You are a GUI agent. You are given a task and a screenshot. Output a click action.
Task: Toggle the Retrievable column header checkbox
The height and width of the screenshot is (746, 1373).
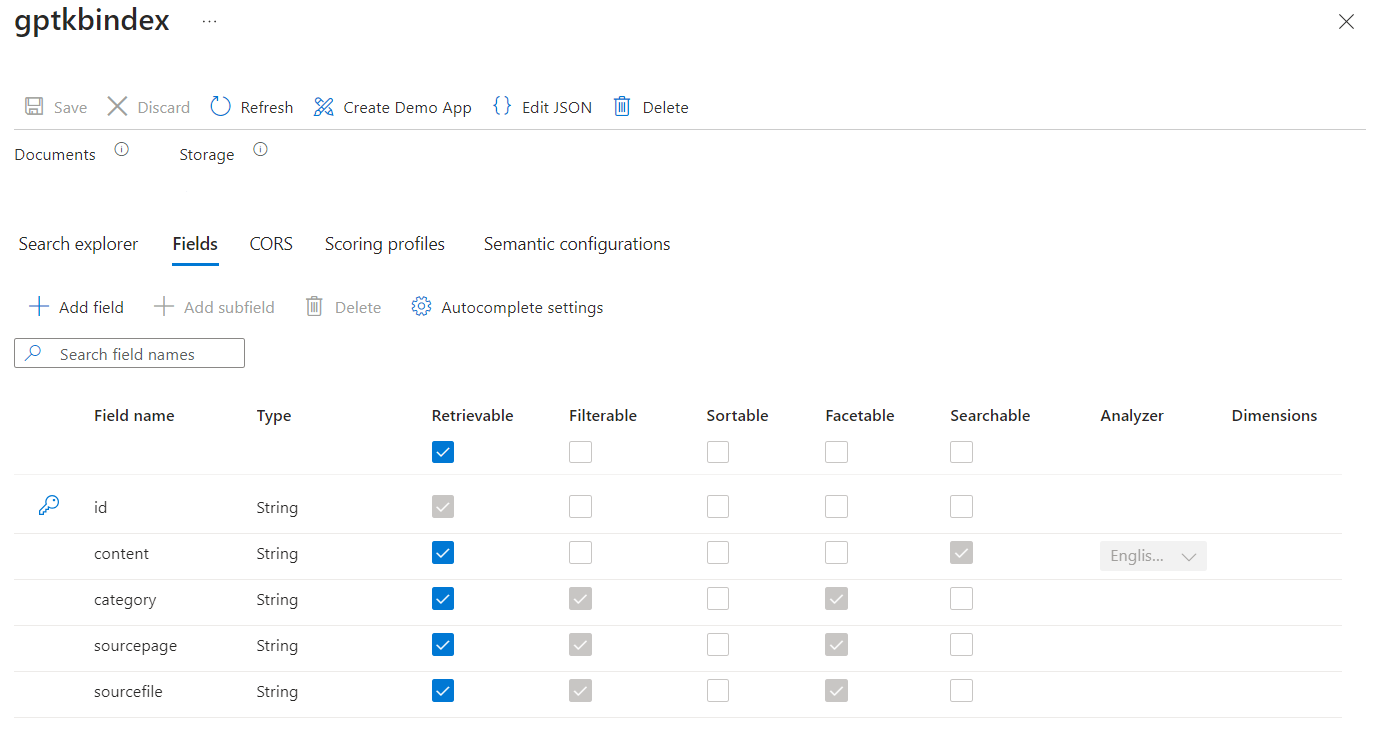click(x=443, y=452)
